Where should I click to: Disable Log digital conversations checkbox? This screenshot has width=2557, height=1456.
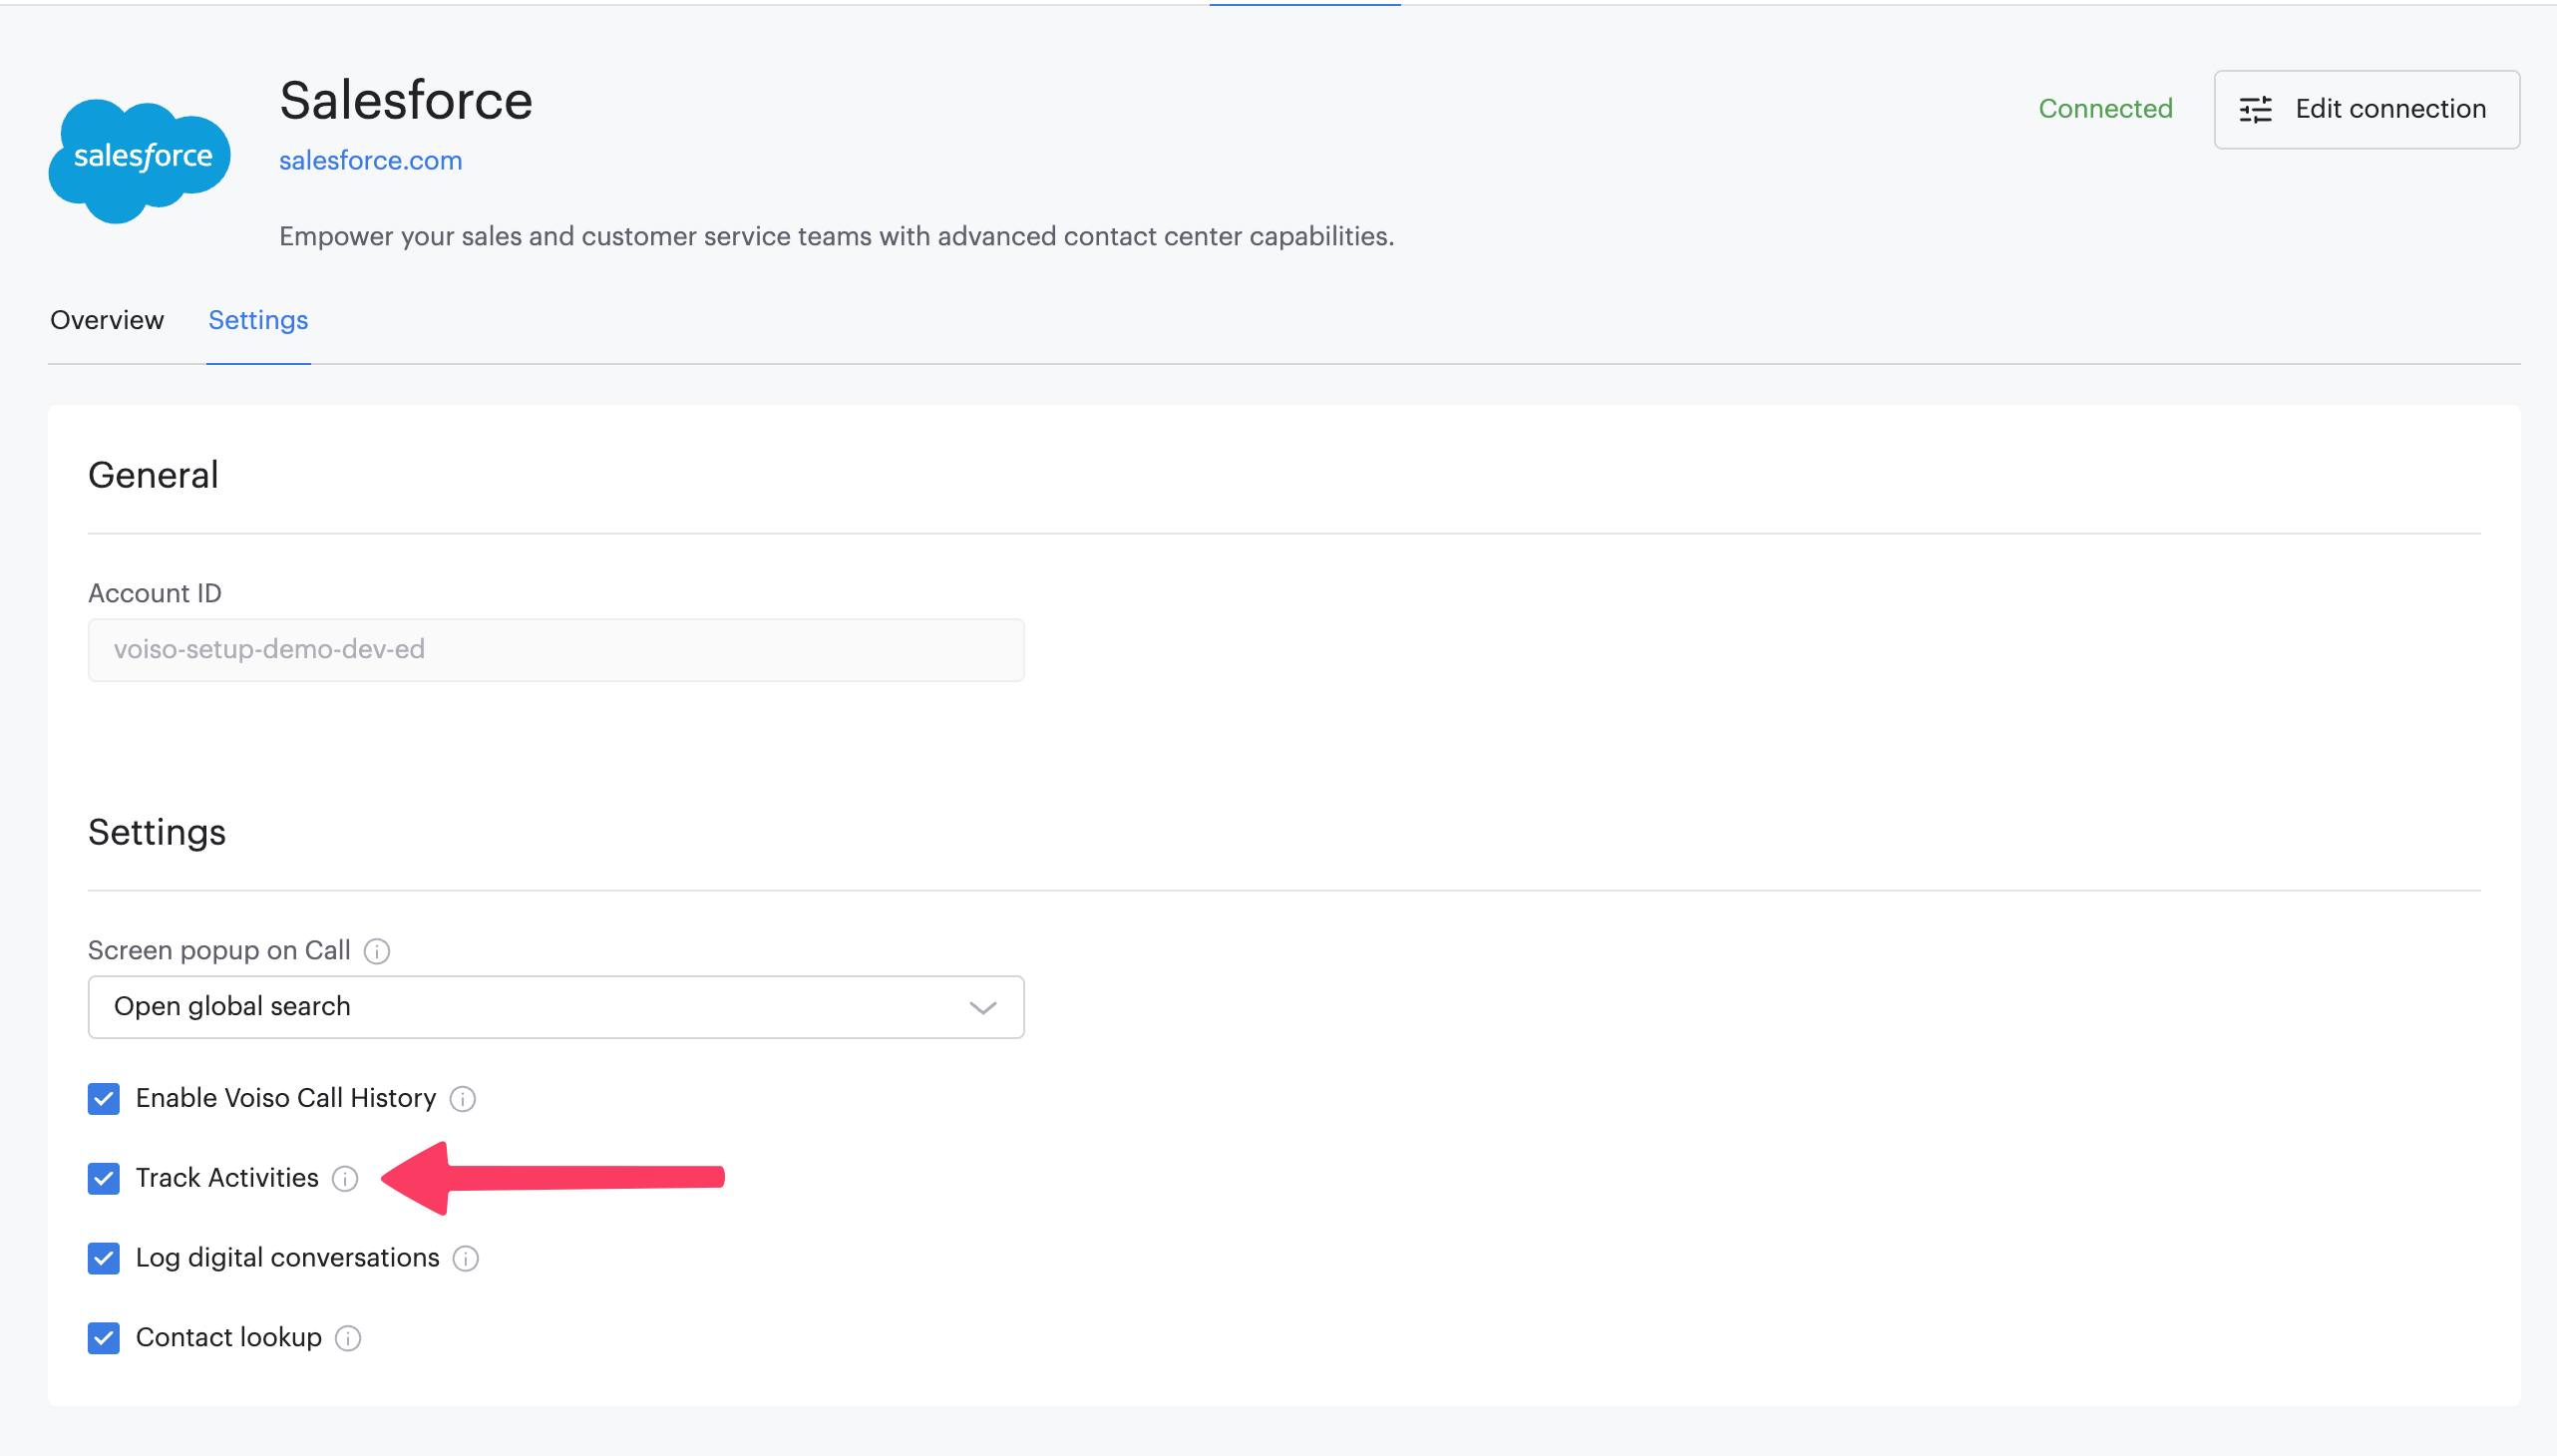point(104,1259)
